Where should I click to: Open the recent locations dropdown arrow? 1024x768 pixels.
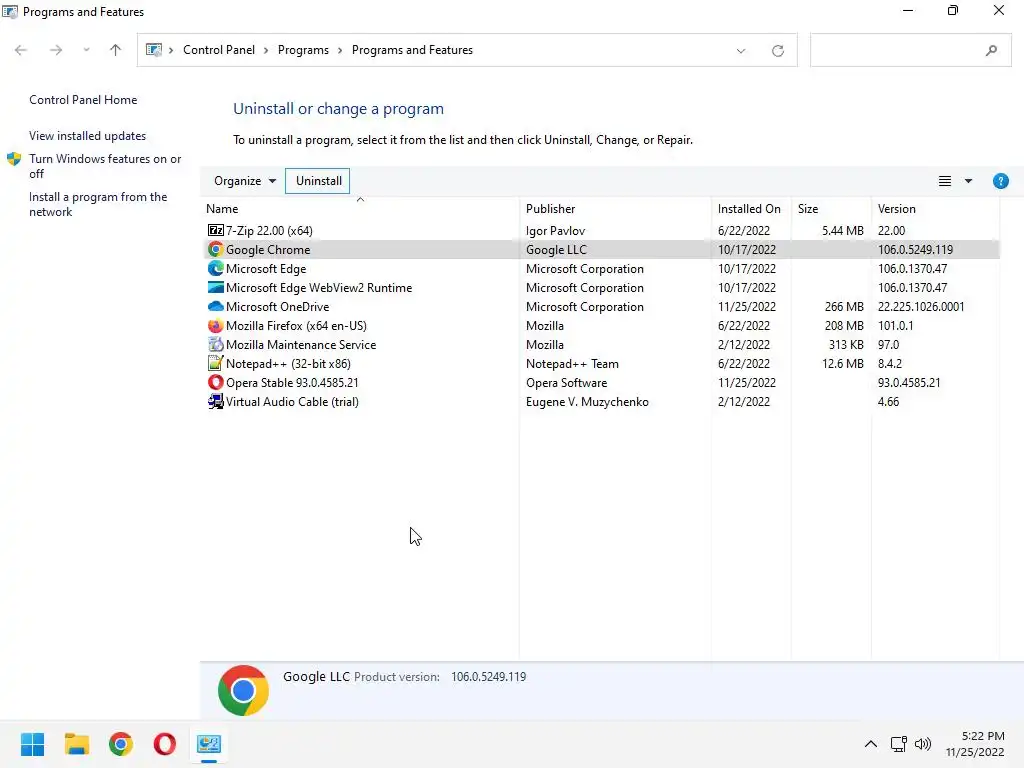coord(86,50)
